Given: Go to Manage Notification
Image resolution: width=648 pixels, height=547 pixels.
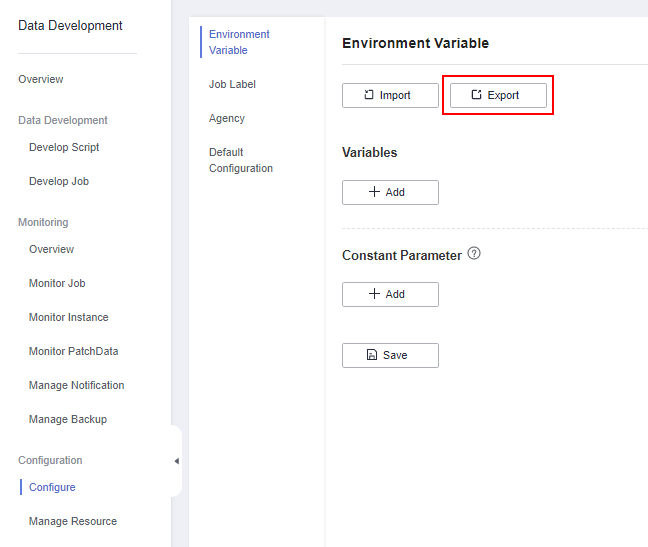Looking at the screenshot, I should (76, 385).
